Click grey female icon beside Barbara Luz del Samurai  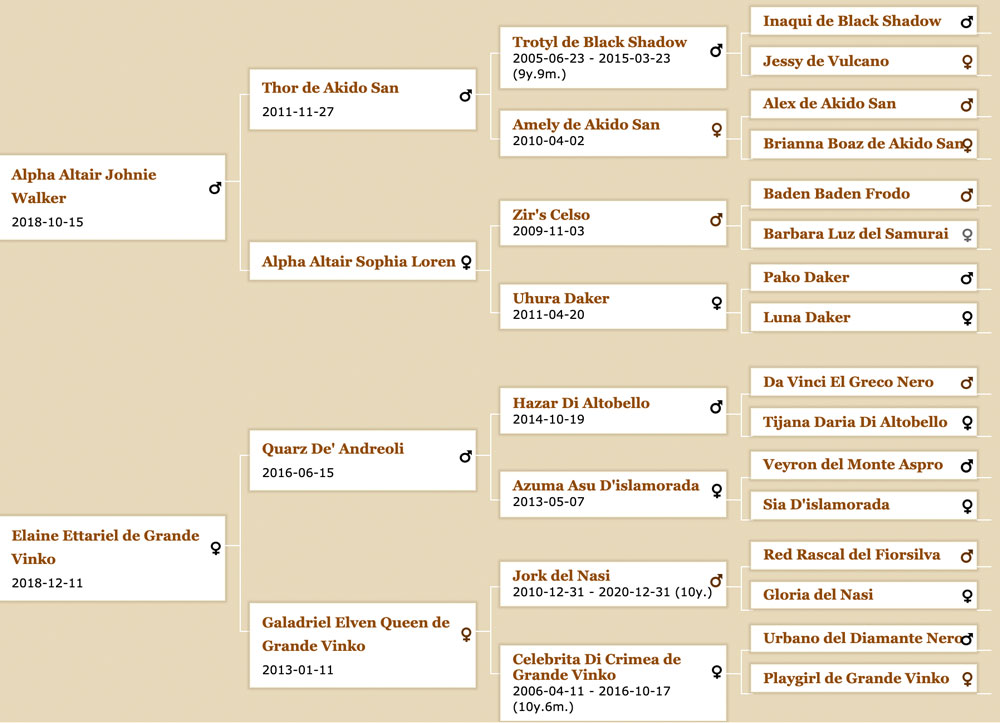coord(967,235)
